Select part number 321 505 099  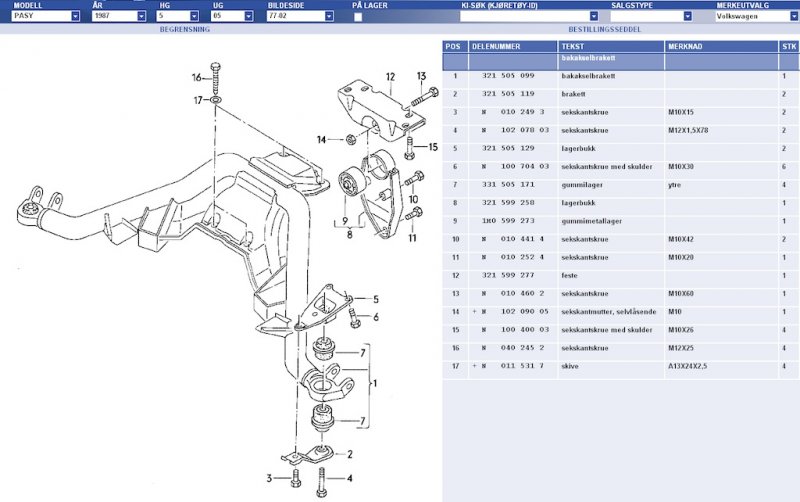(508, 76)
